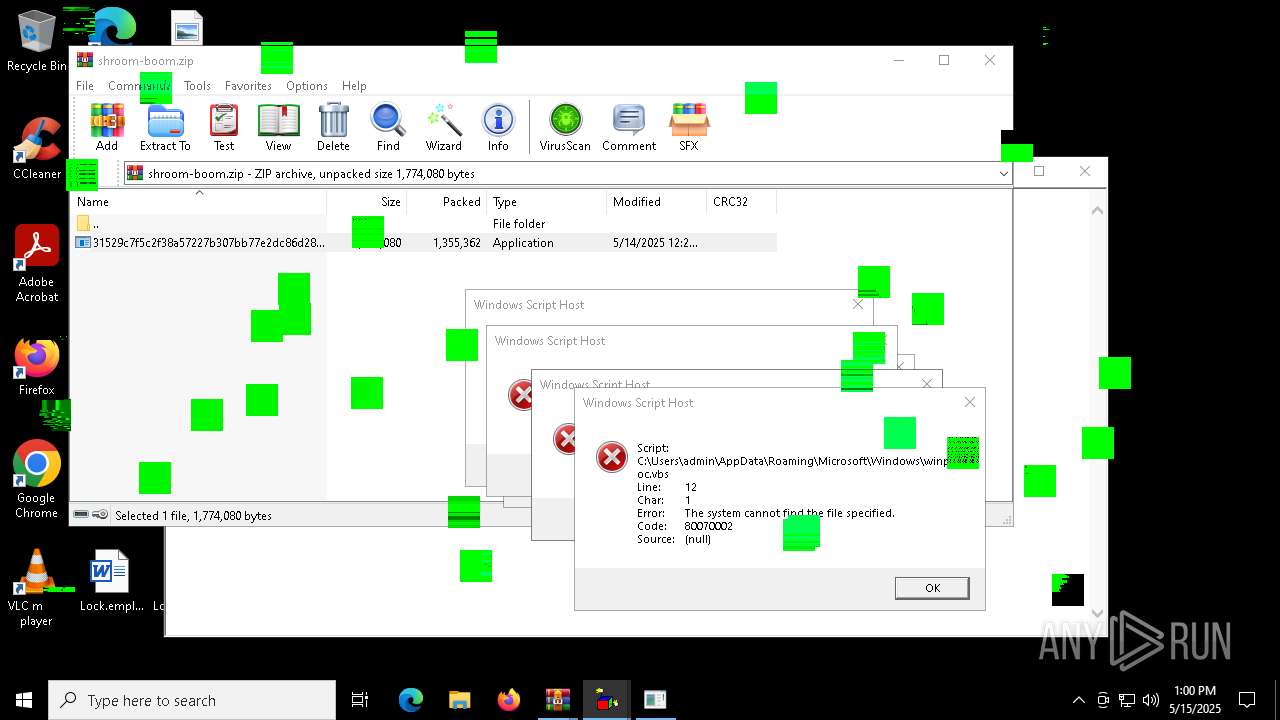
Task: Open CCleaner desktop shortcut
Action: [37, 150]
